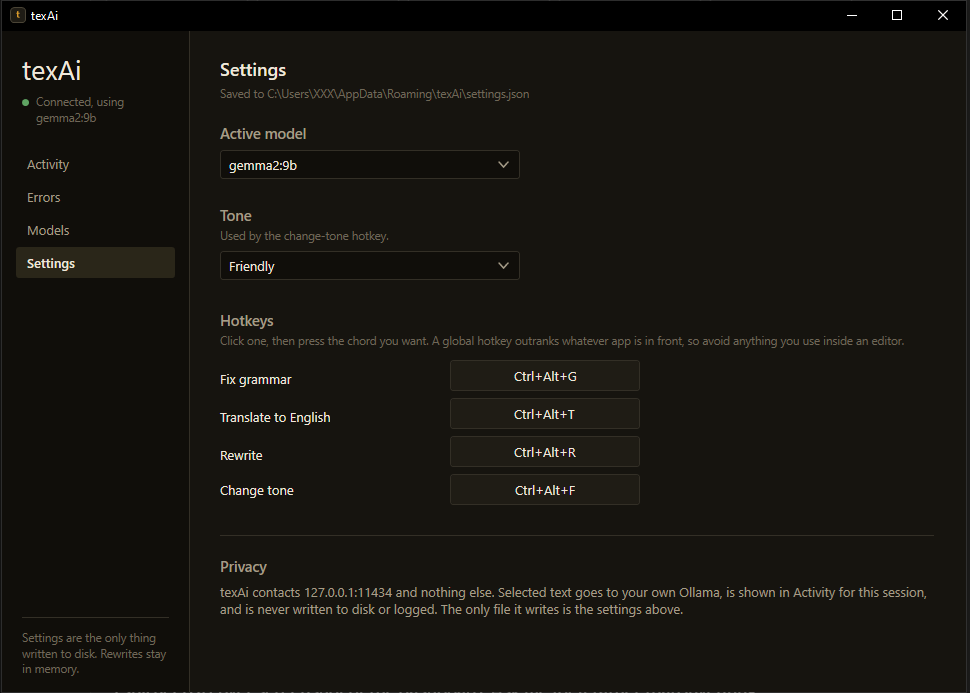The height and width of the screenshot is (693, 970).
Task: Maximize the texAi window
Action: [x=897, y=15]
